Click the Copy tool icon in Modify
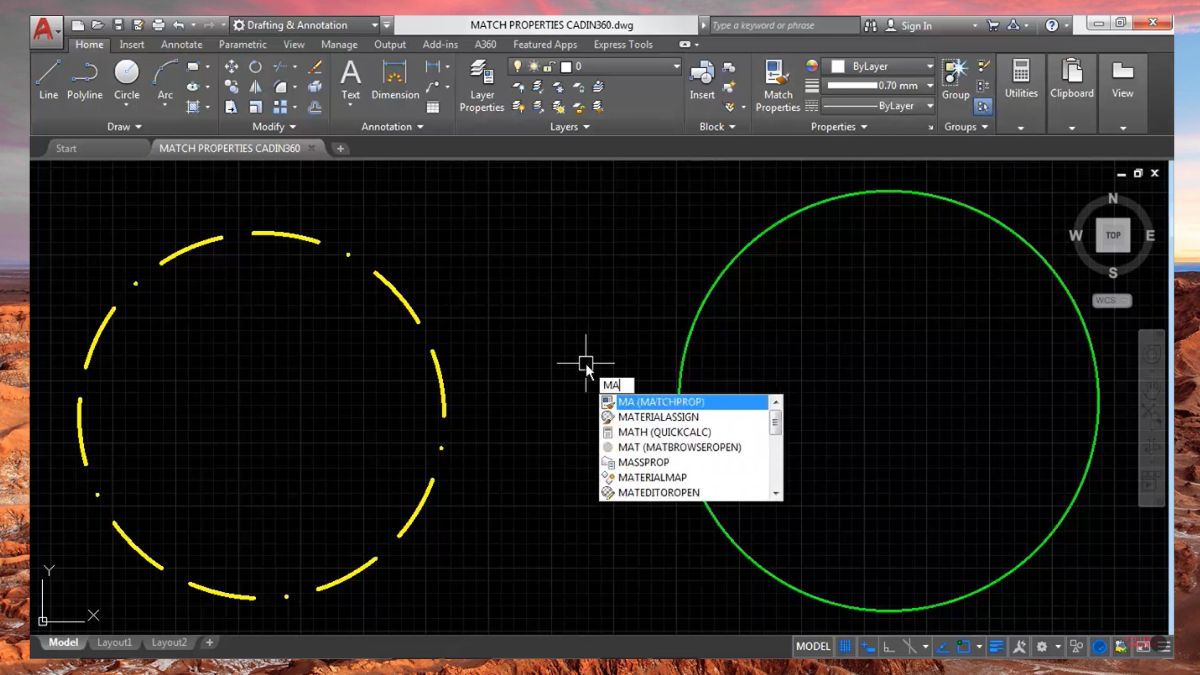This screenshot has width=1200, height=675. click(x=231, y=87)
